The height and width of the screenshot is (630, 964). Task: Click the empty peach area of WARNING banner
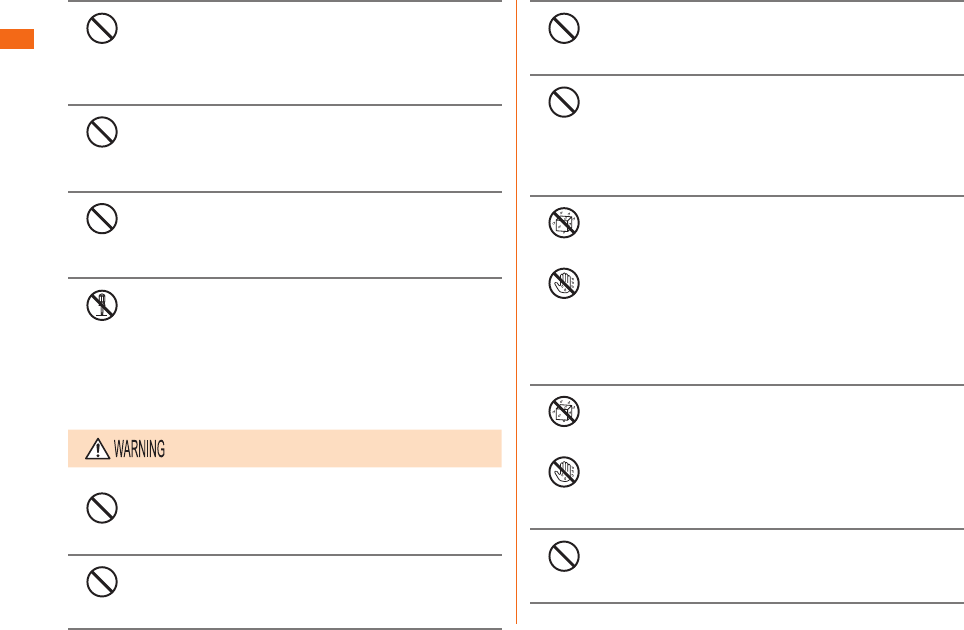pyautogui.click(x=332, y=449)
